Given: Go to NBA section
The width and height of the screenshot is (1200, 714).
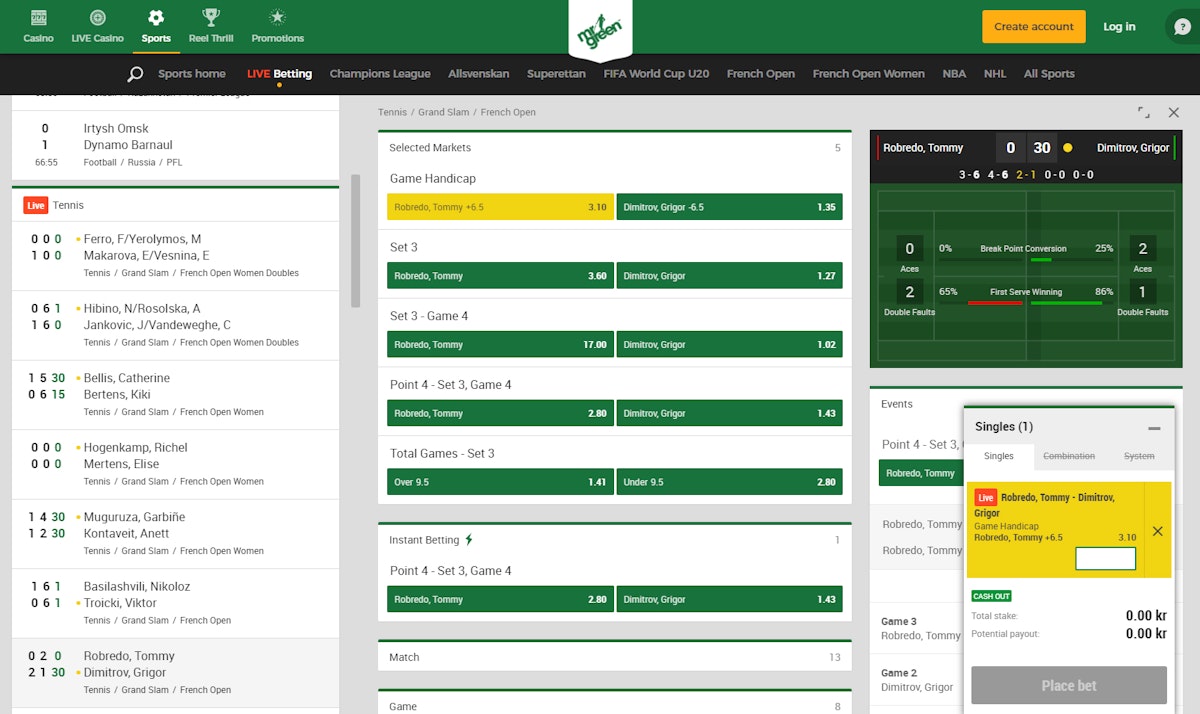Looking at the screenshot, I should [x=954, y=74].
